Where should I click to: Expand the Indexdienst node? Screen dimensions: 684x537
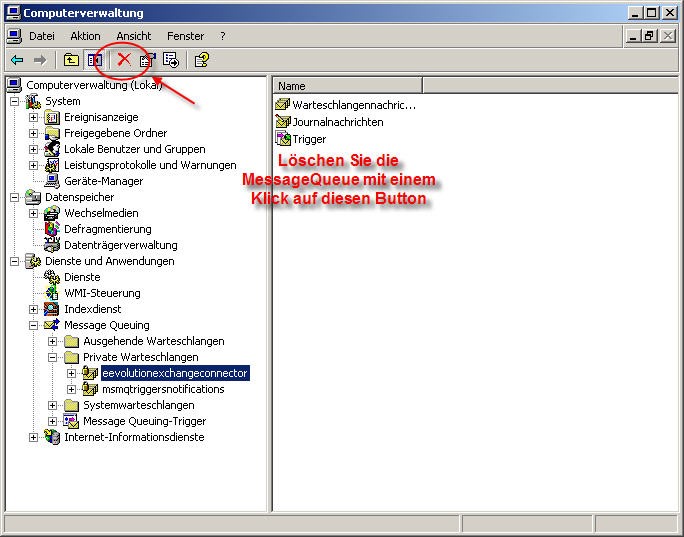tap(33, 309)
